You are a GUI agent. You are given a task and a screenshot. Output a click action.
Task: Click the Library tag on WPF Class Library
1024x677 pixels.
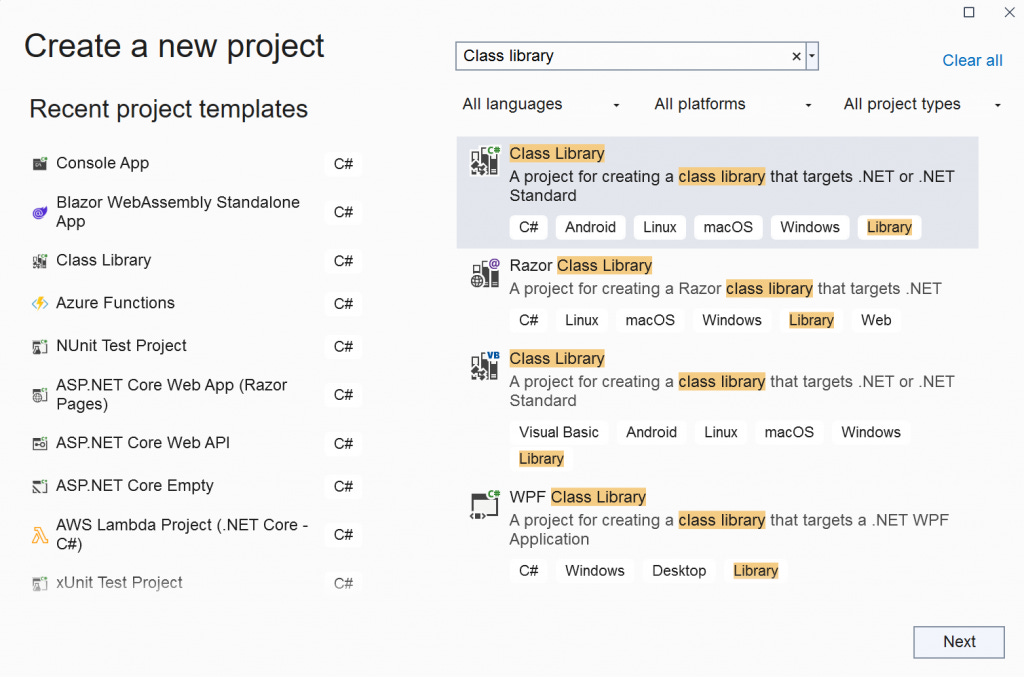coord(756,571)
